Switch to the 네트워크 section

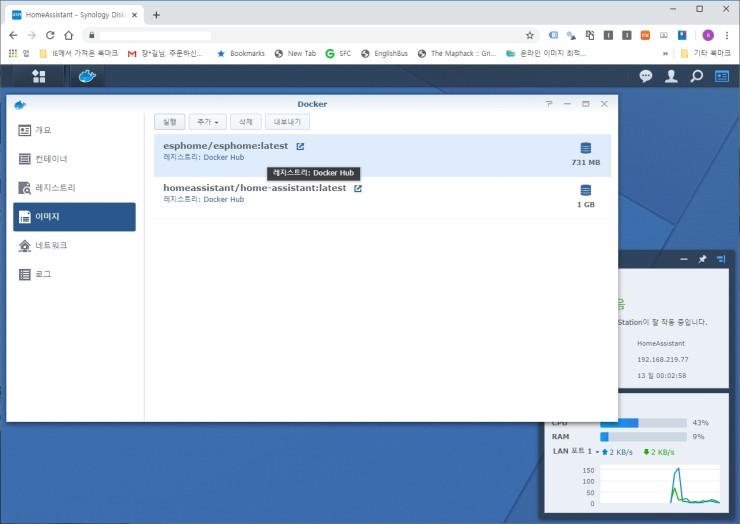(74, 245)
